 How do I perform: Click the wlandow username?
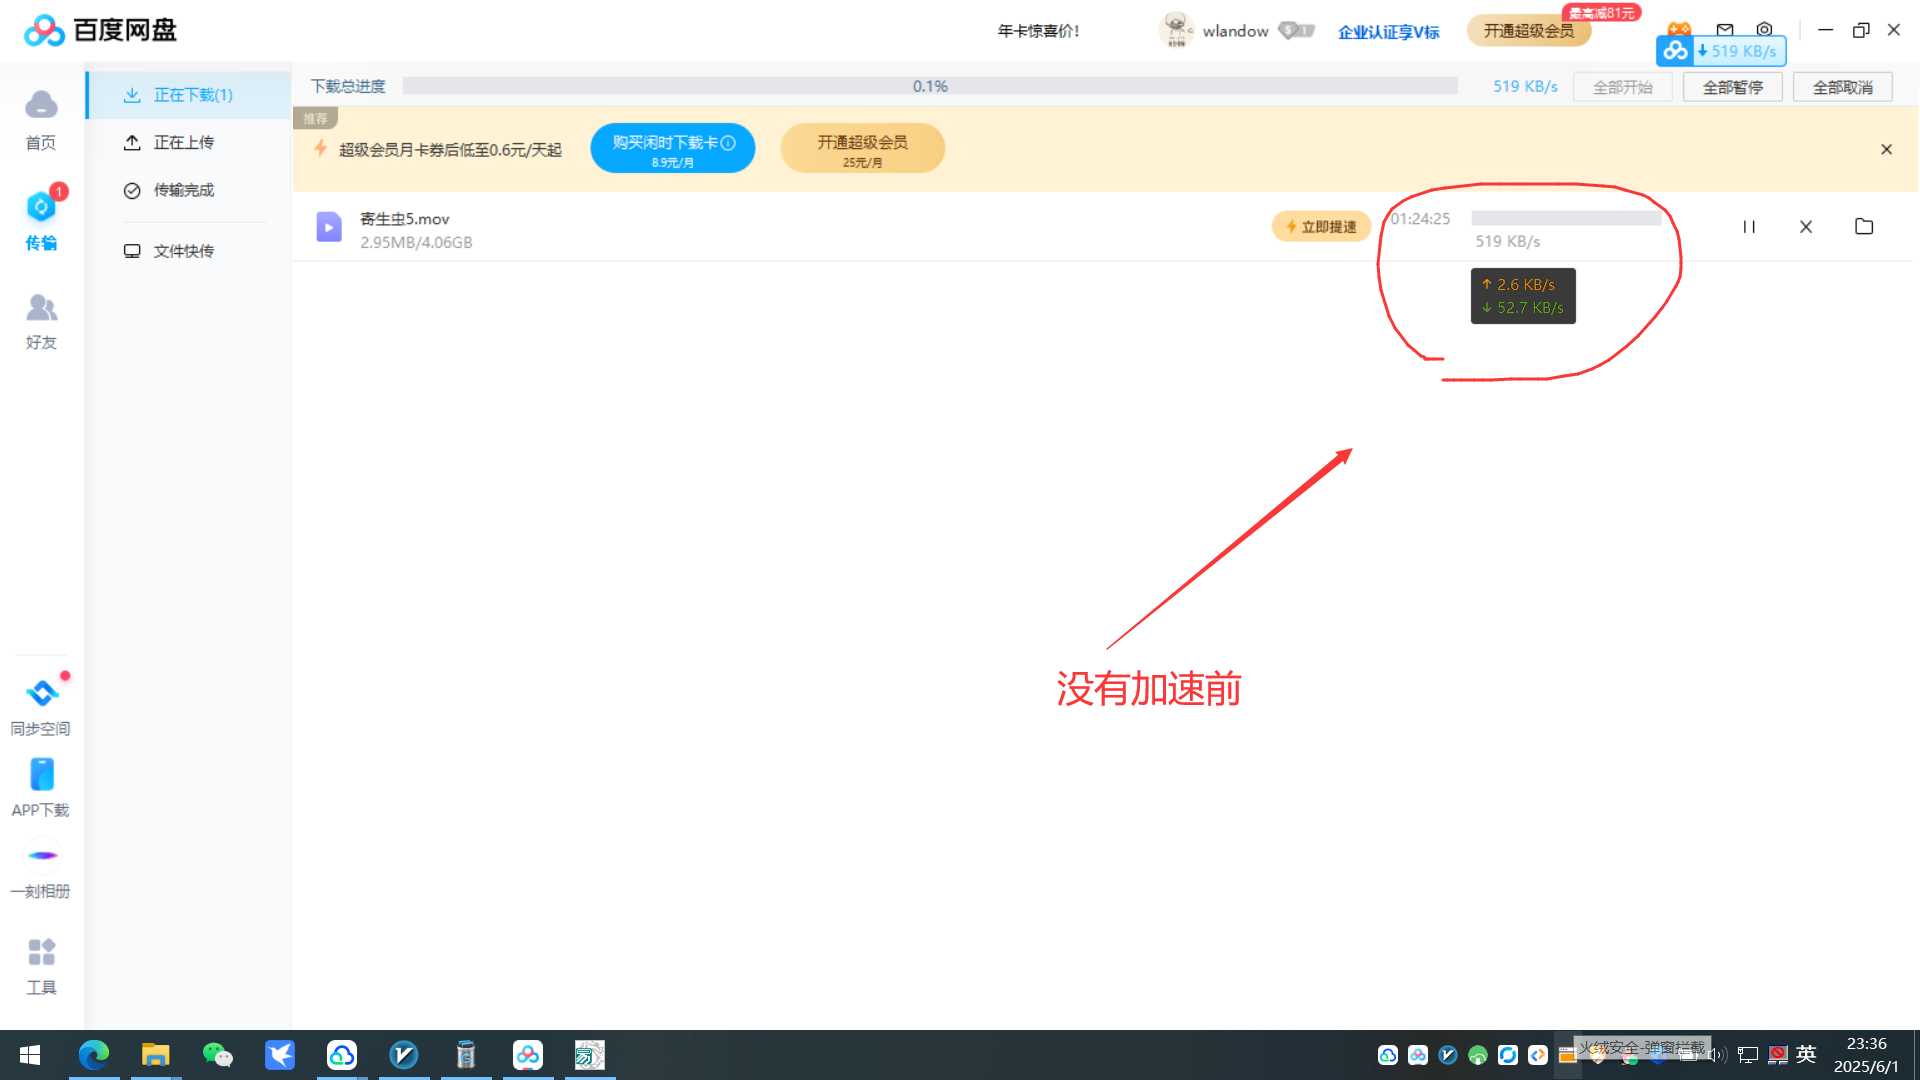point(1235,31)
